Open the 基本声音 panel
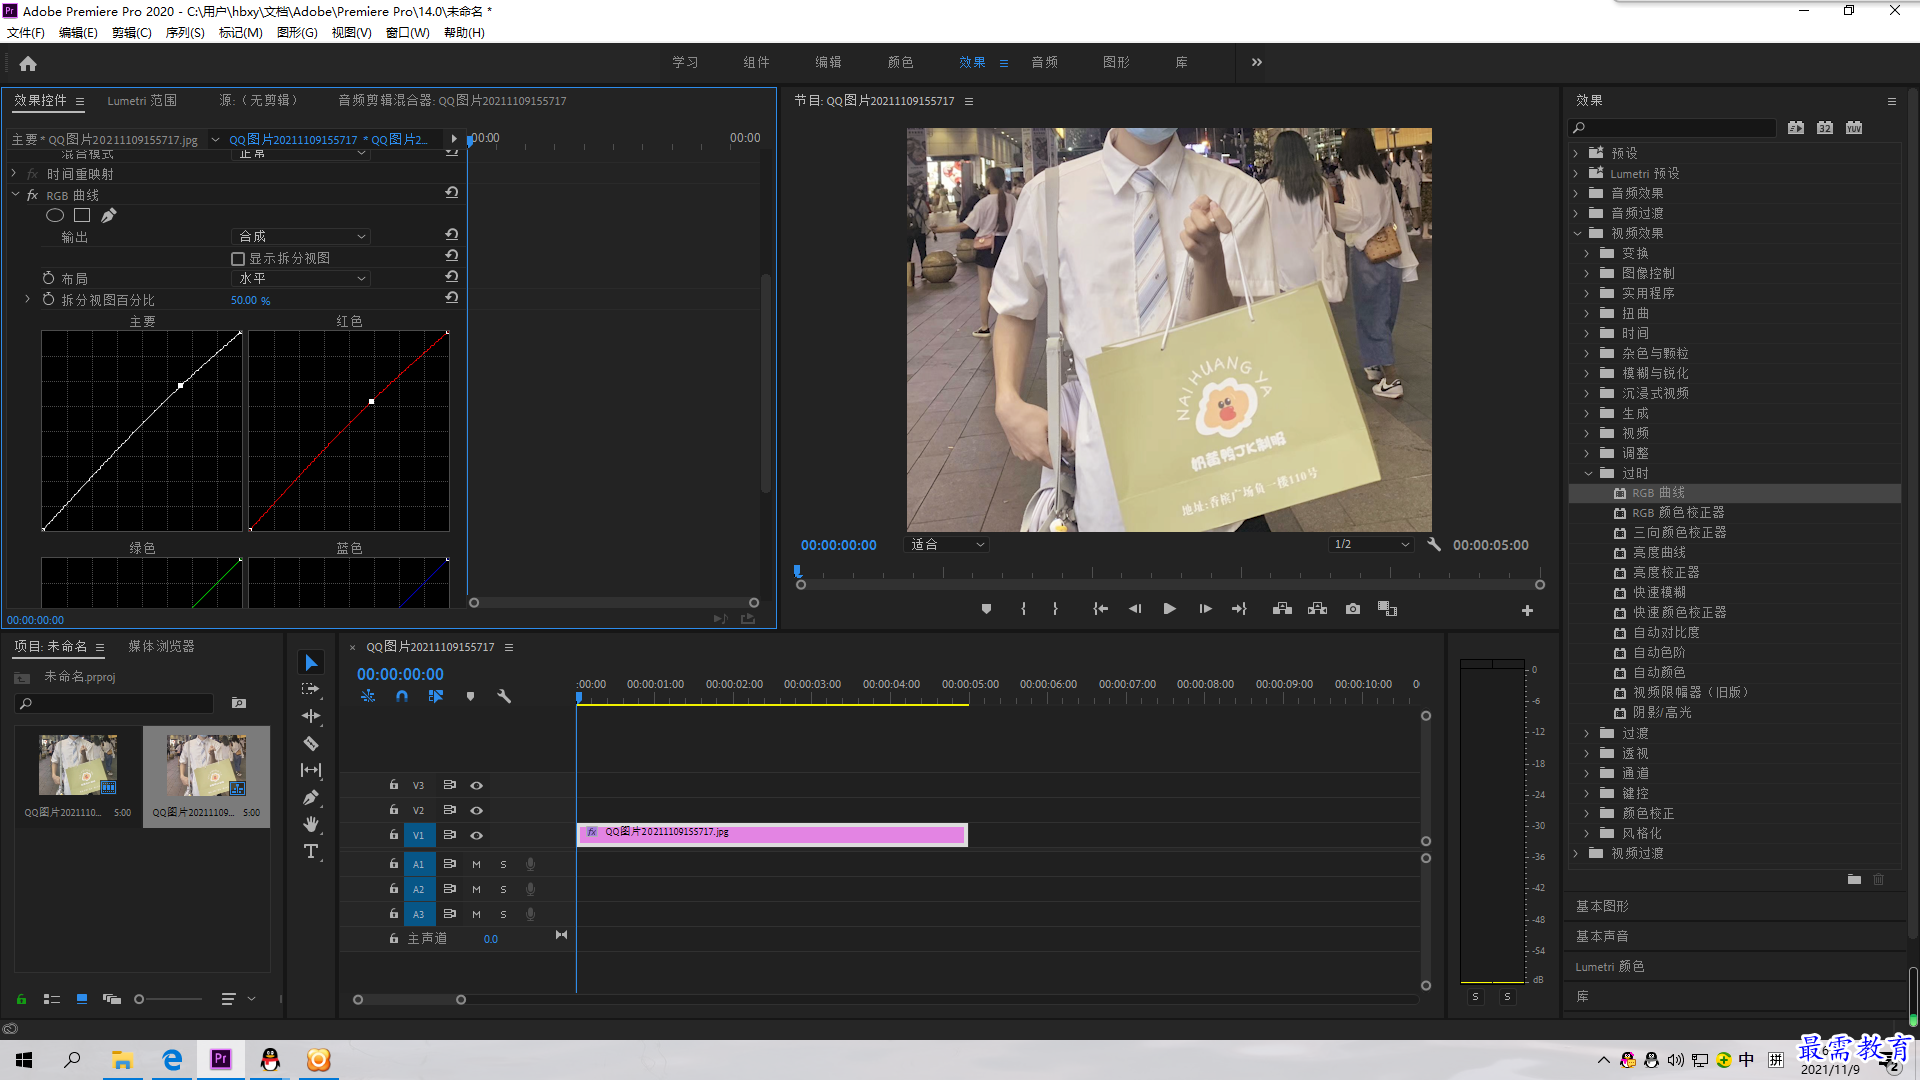1920x1080 pixels. (x=1603, y=936)
